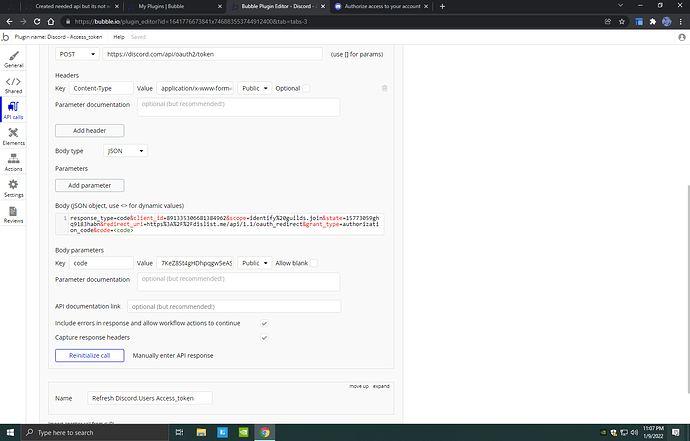The height and width of the screenshot is (441, 690).
Task: Open the plugin Settings section
Action: coord(14,188)
